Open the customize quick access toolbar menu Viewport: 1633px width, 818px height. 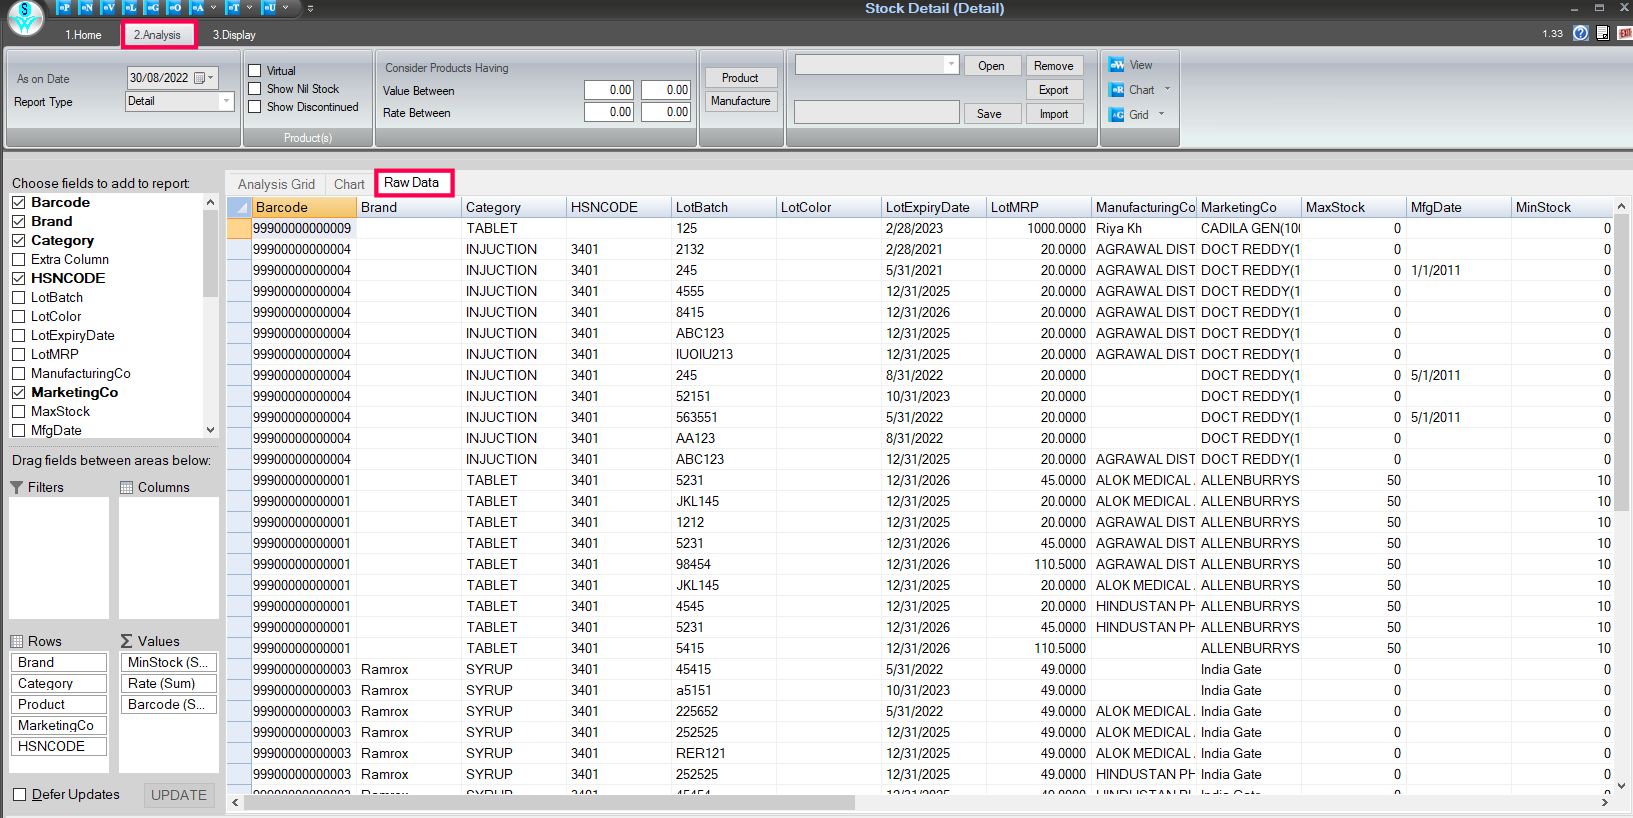click(310, 8)
